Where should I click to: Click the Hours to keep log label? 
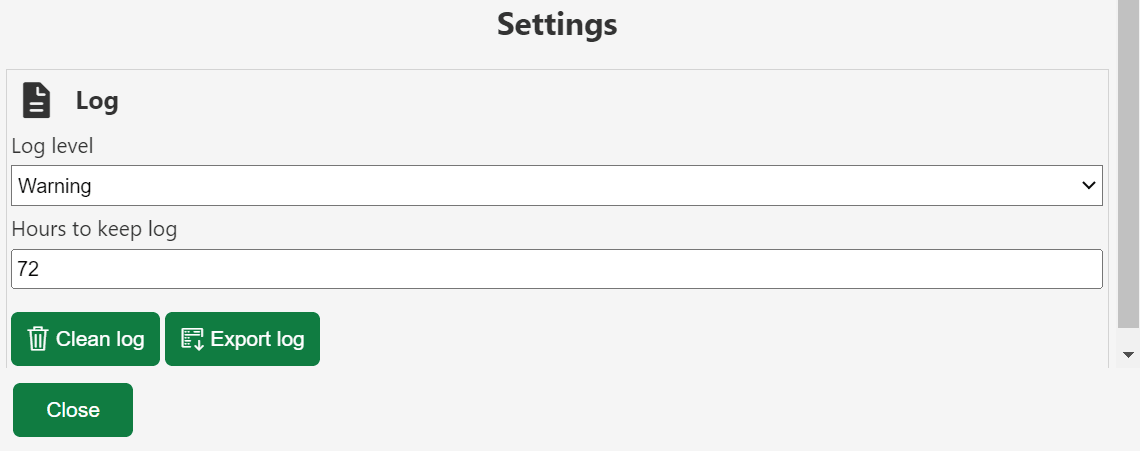point(94,229)
